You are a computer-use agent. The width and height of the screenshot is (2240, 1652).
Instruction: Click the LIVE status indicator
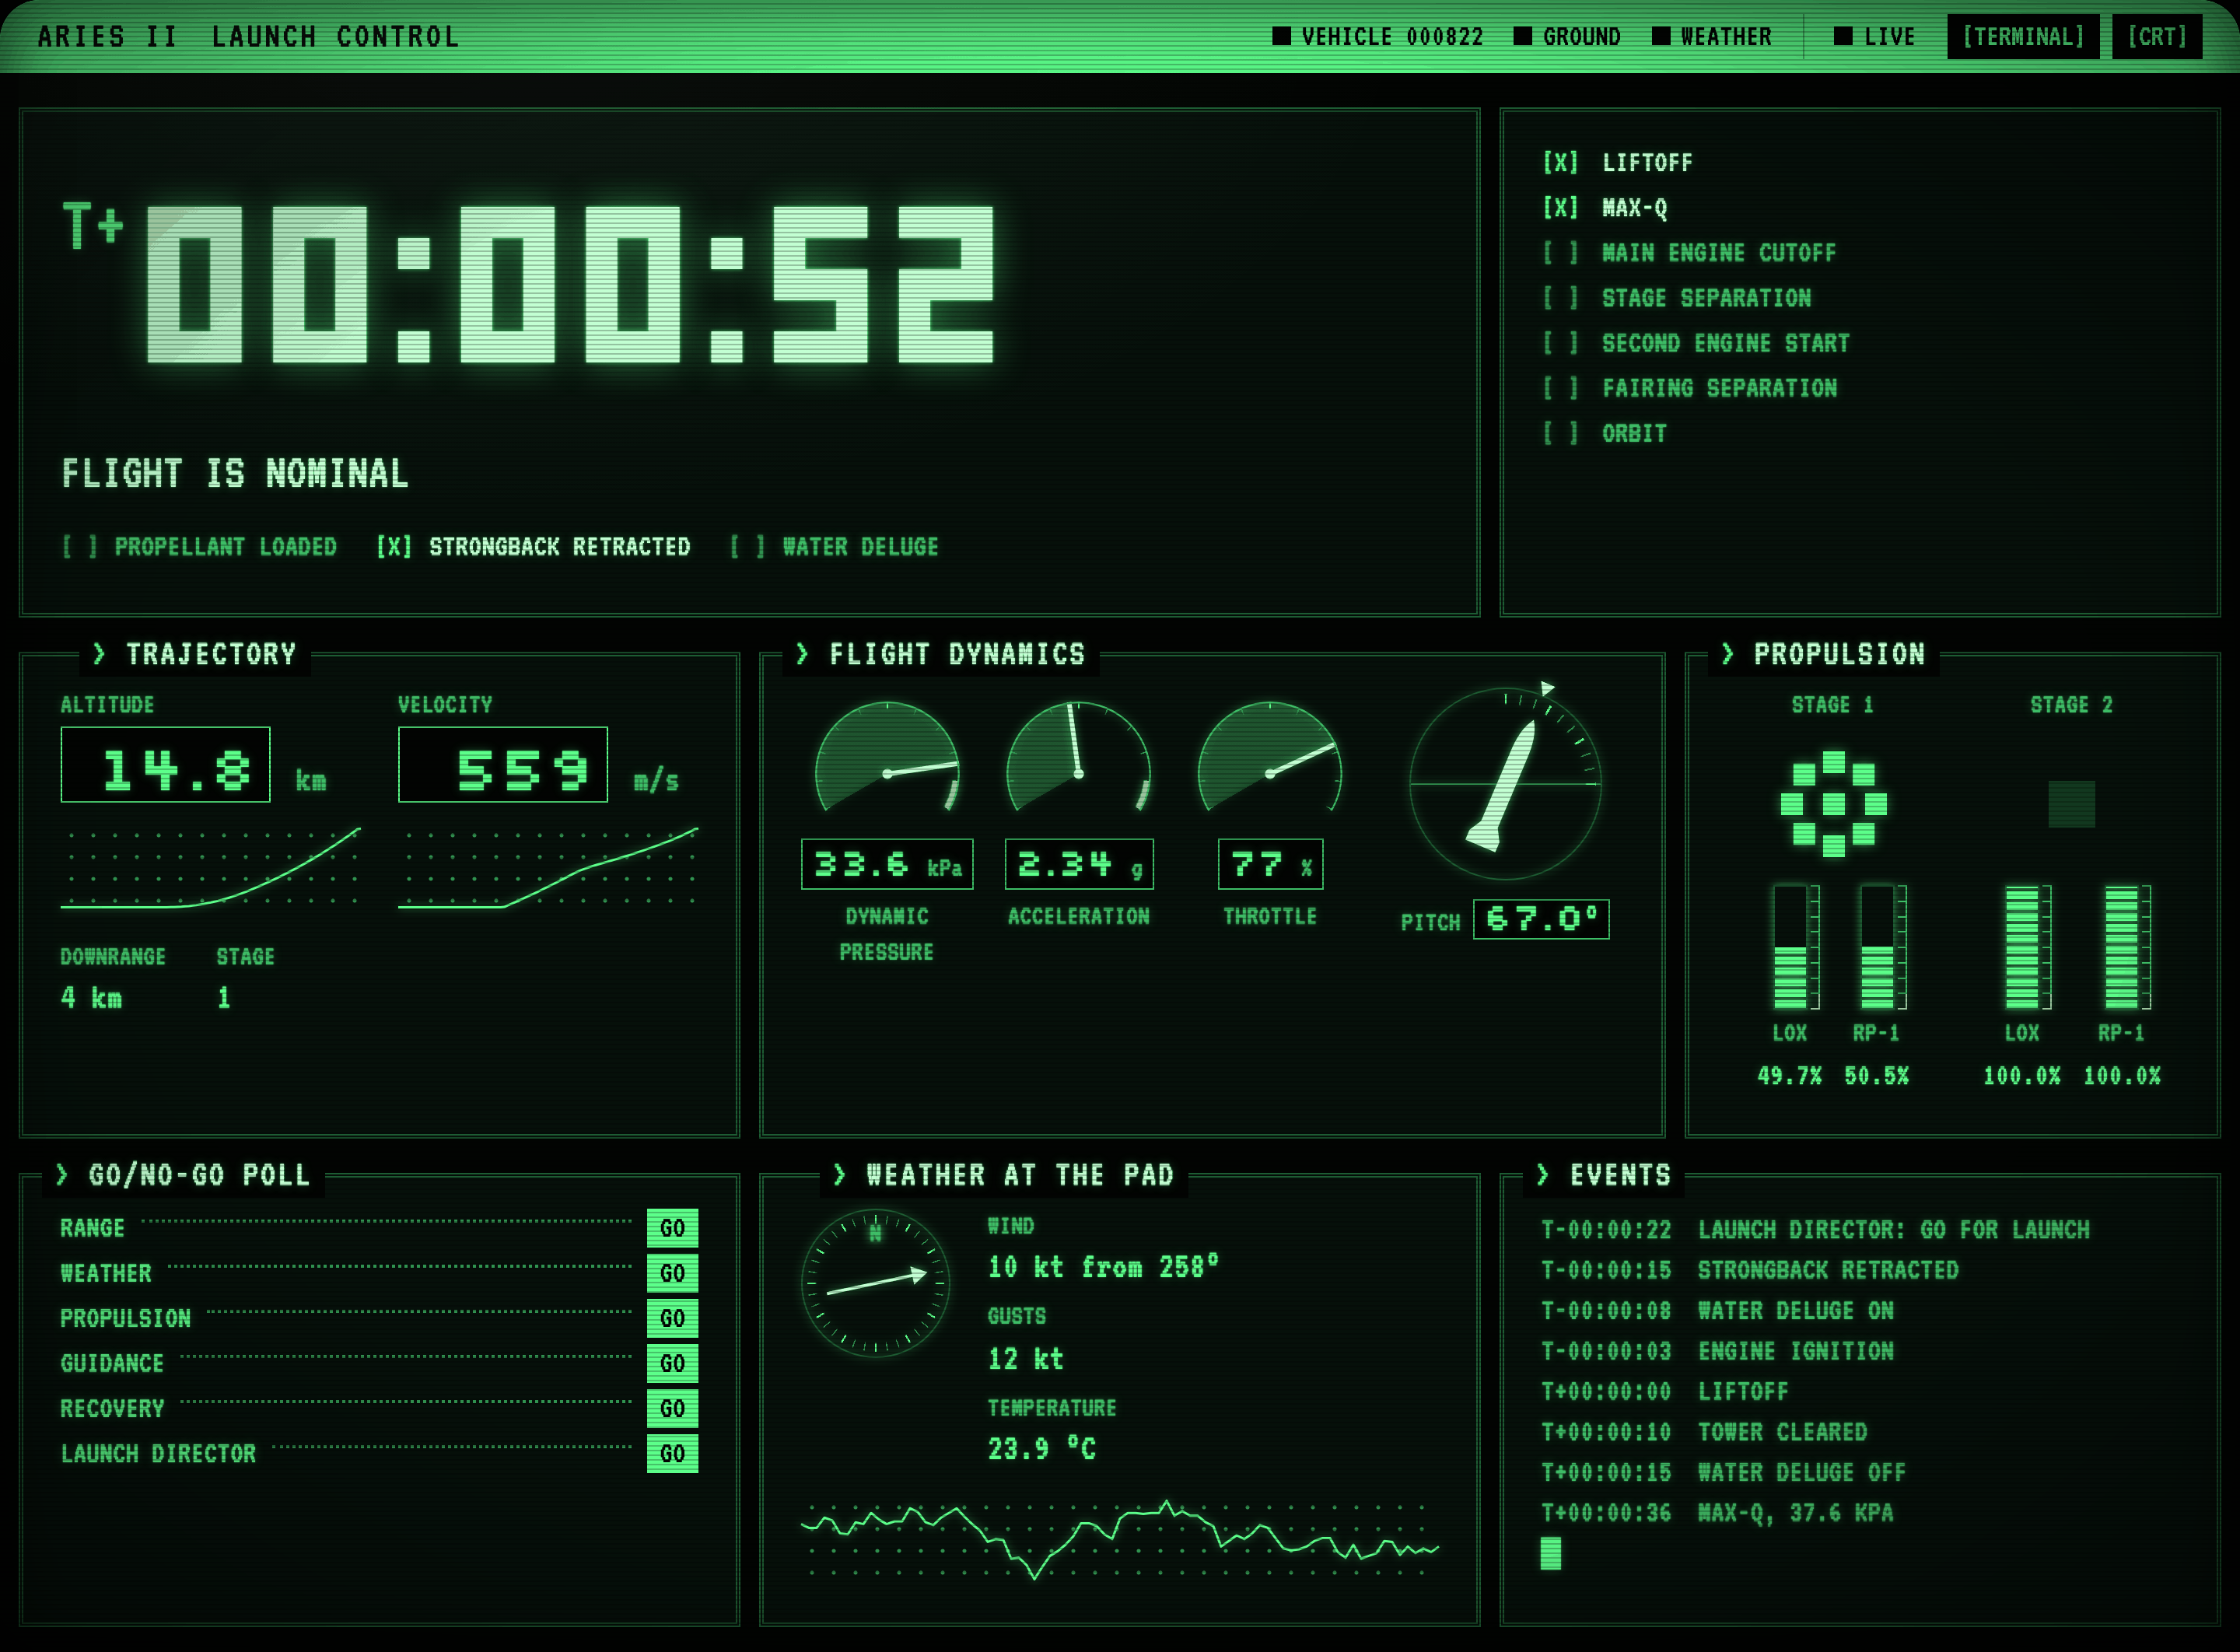click(x=1874, y=37)
